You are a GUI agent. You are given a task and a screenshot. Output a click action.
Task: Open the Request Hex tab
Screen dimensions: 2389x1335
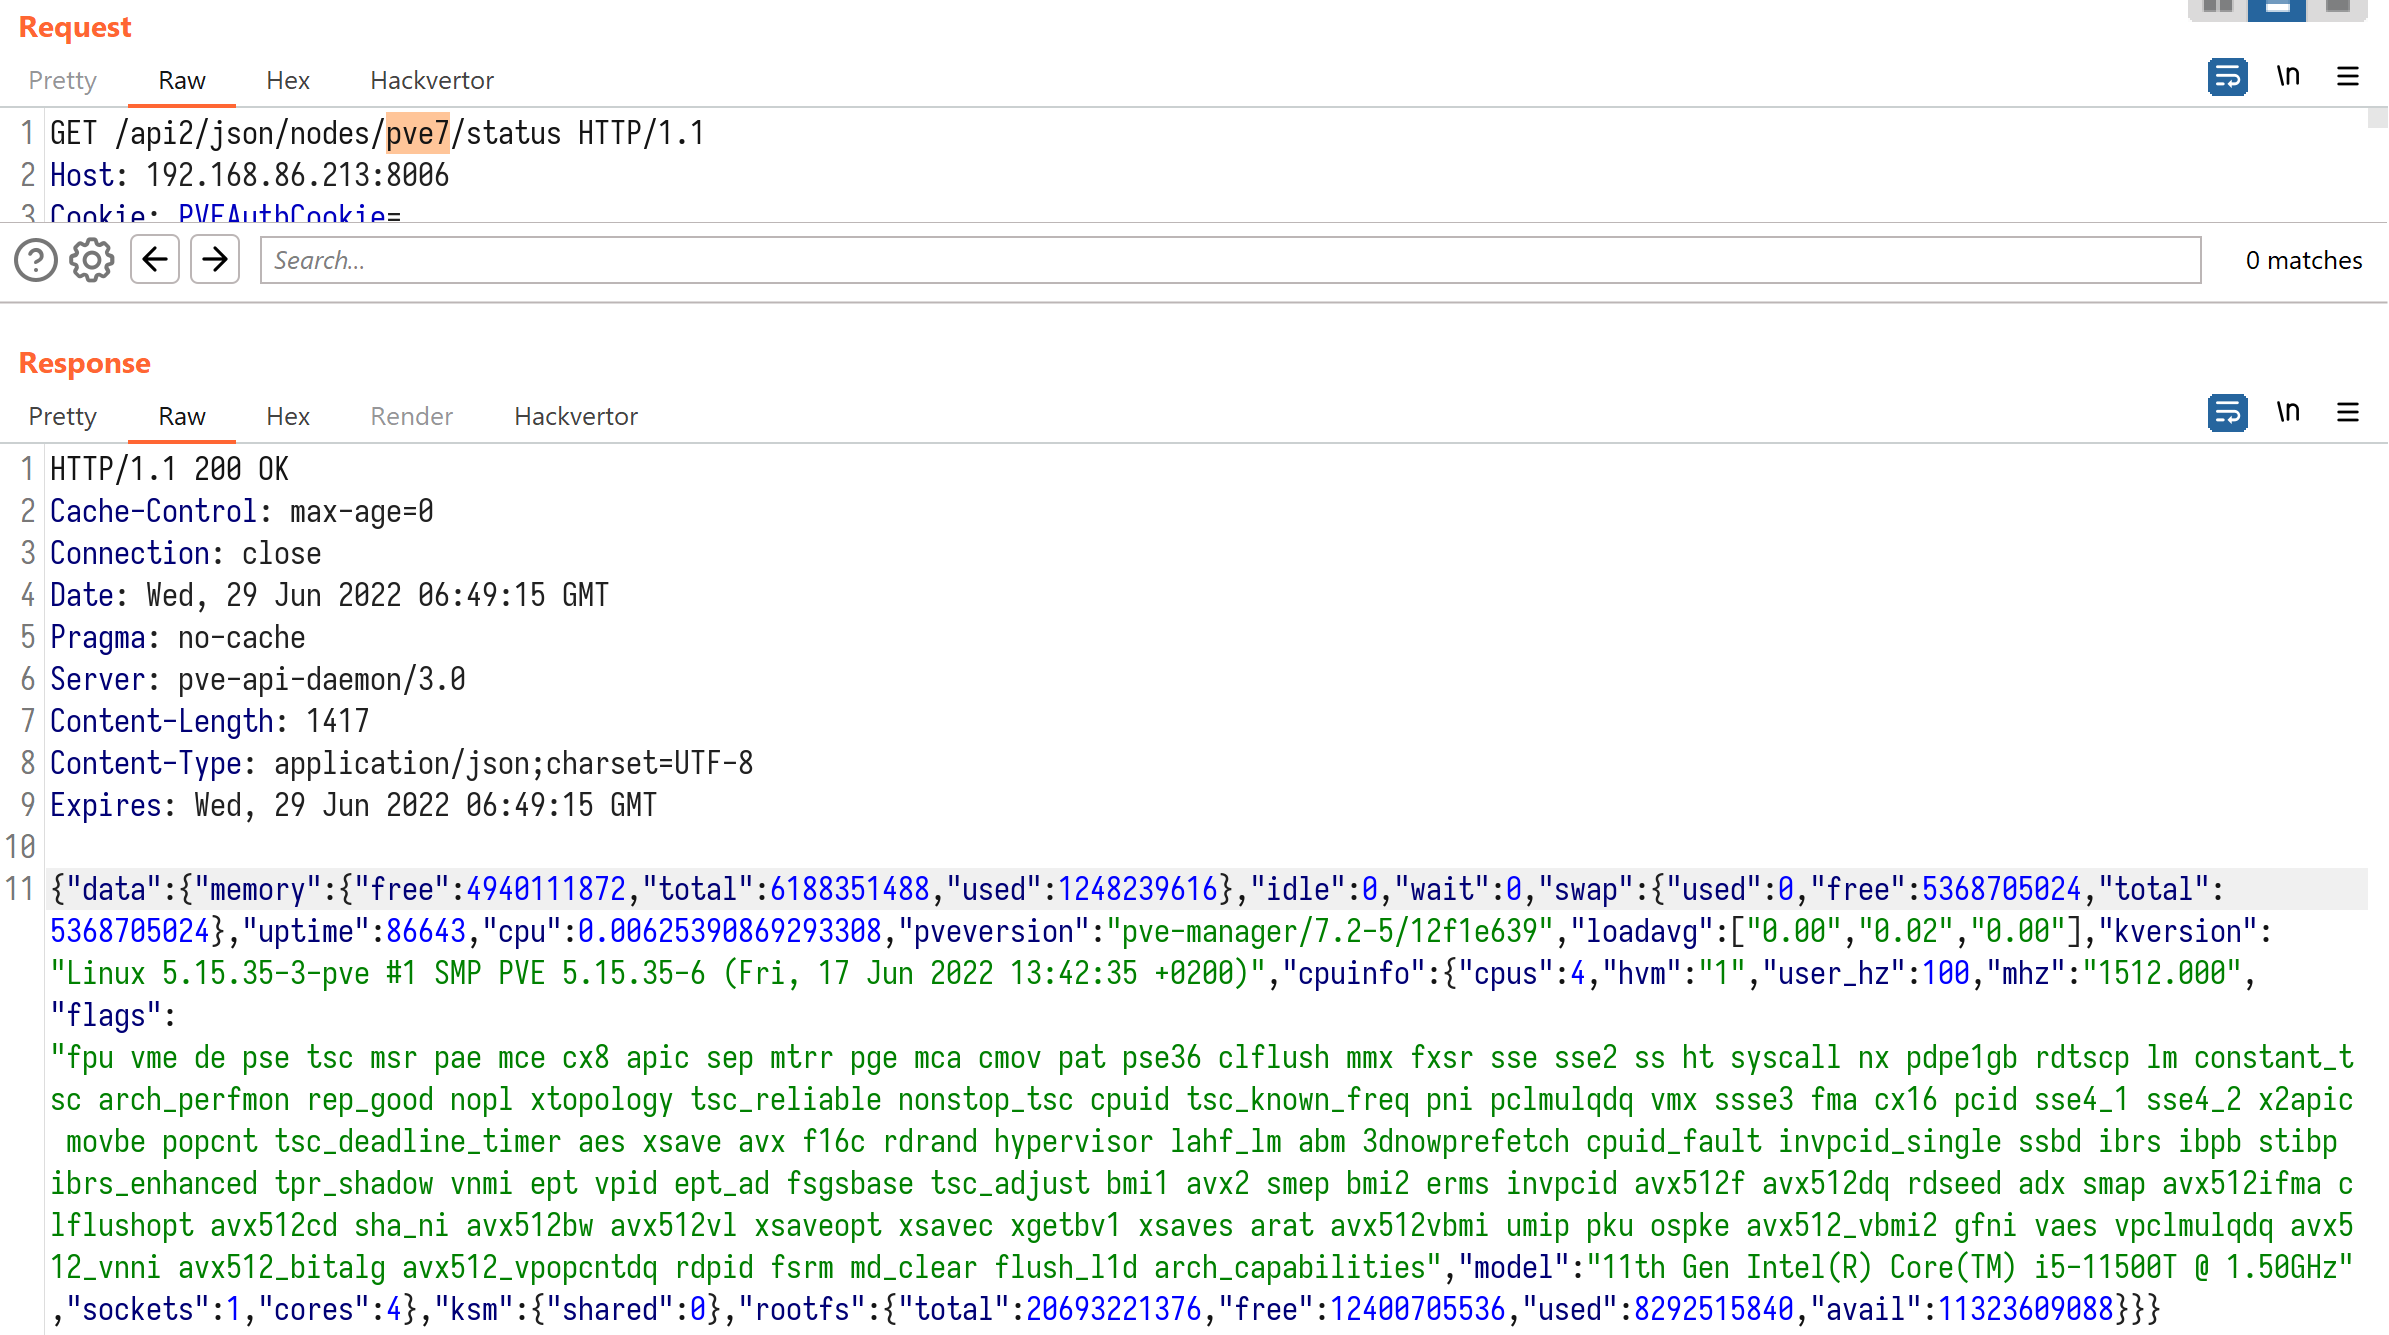click(x=288, y=81)
